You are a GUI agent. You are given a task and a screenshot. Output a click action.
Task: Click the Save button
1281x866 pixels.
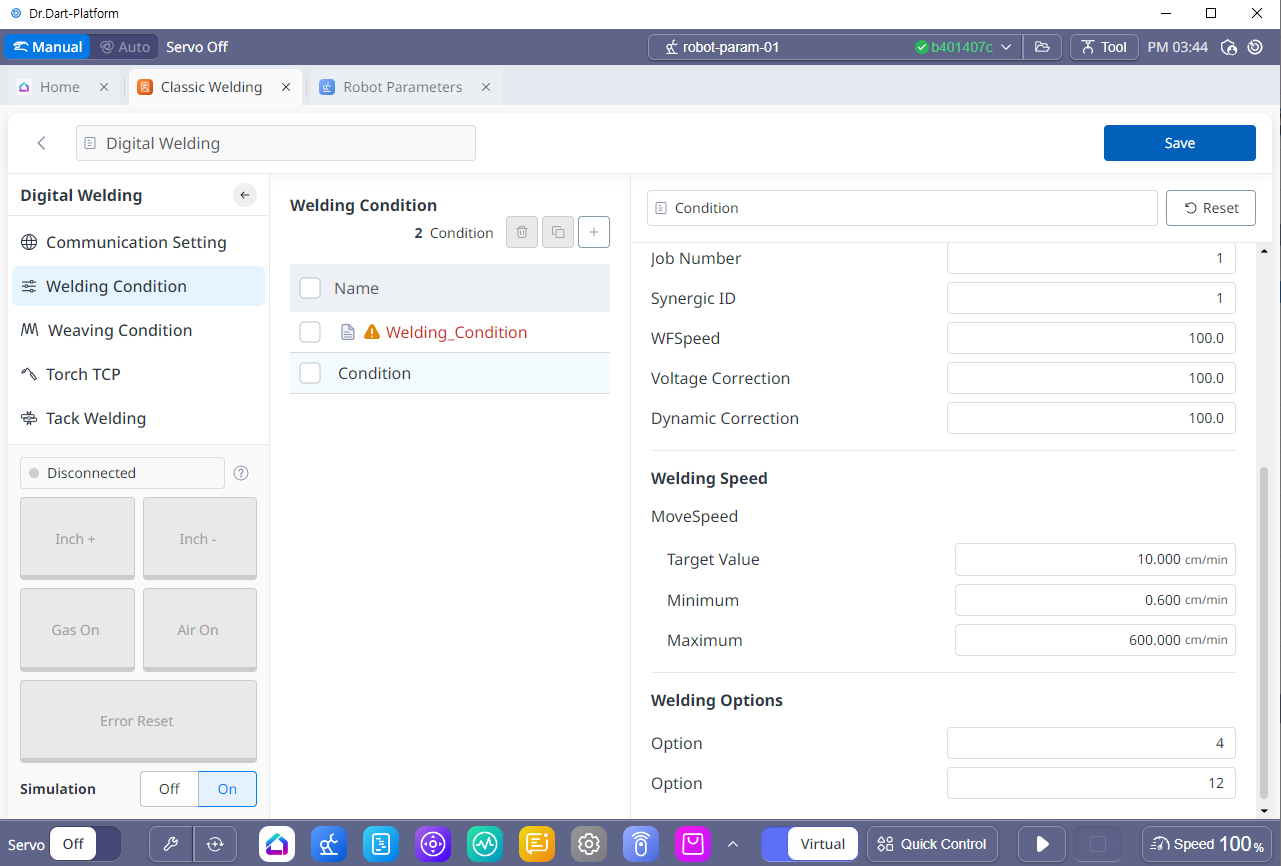tap(1179, 143)
